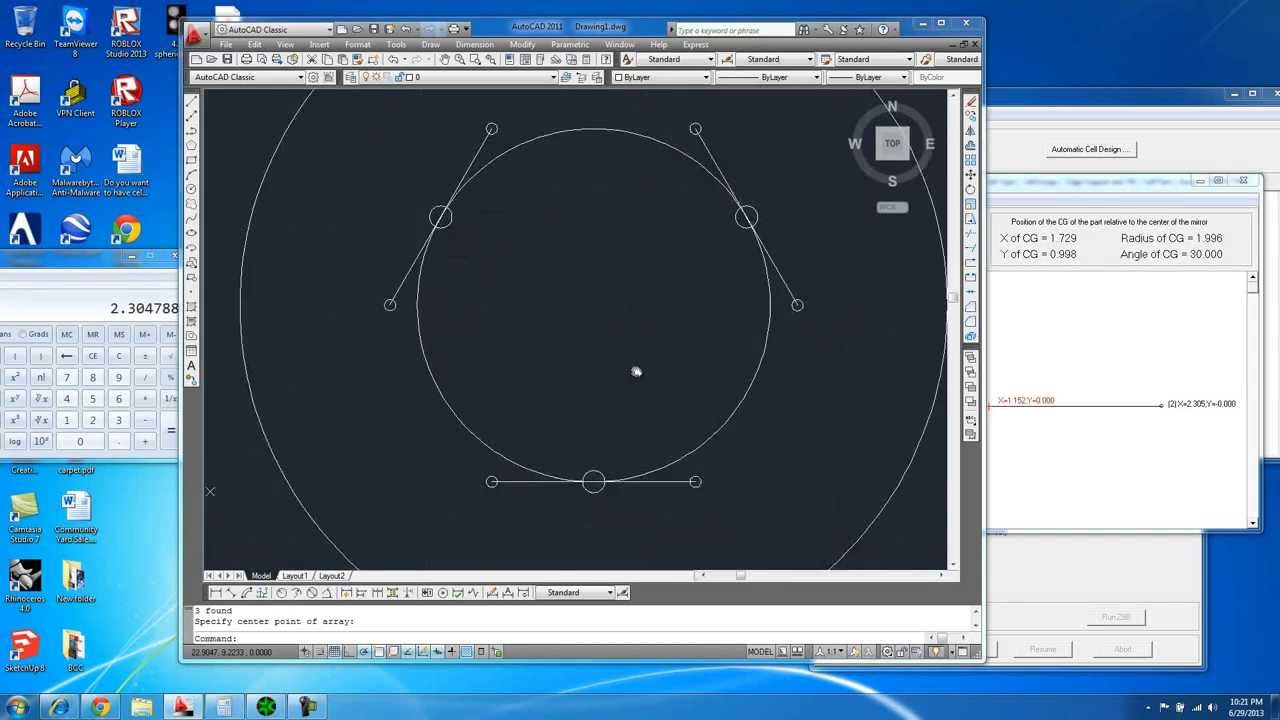This screenshot has height=720, width=1280.
Task: Click the New drawing icon in Standard toolbar
Action: pos(196,59)
